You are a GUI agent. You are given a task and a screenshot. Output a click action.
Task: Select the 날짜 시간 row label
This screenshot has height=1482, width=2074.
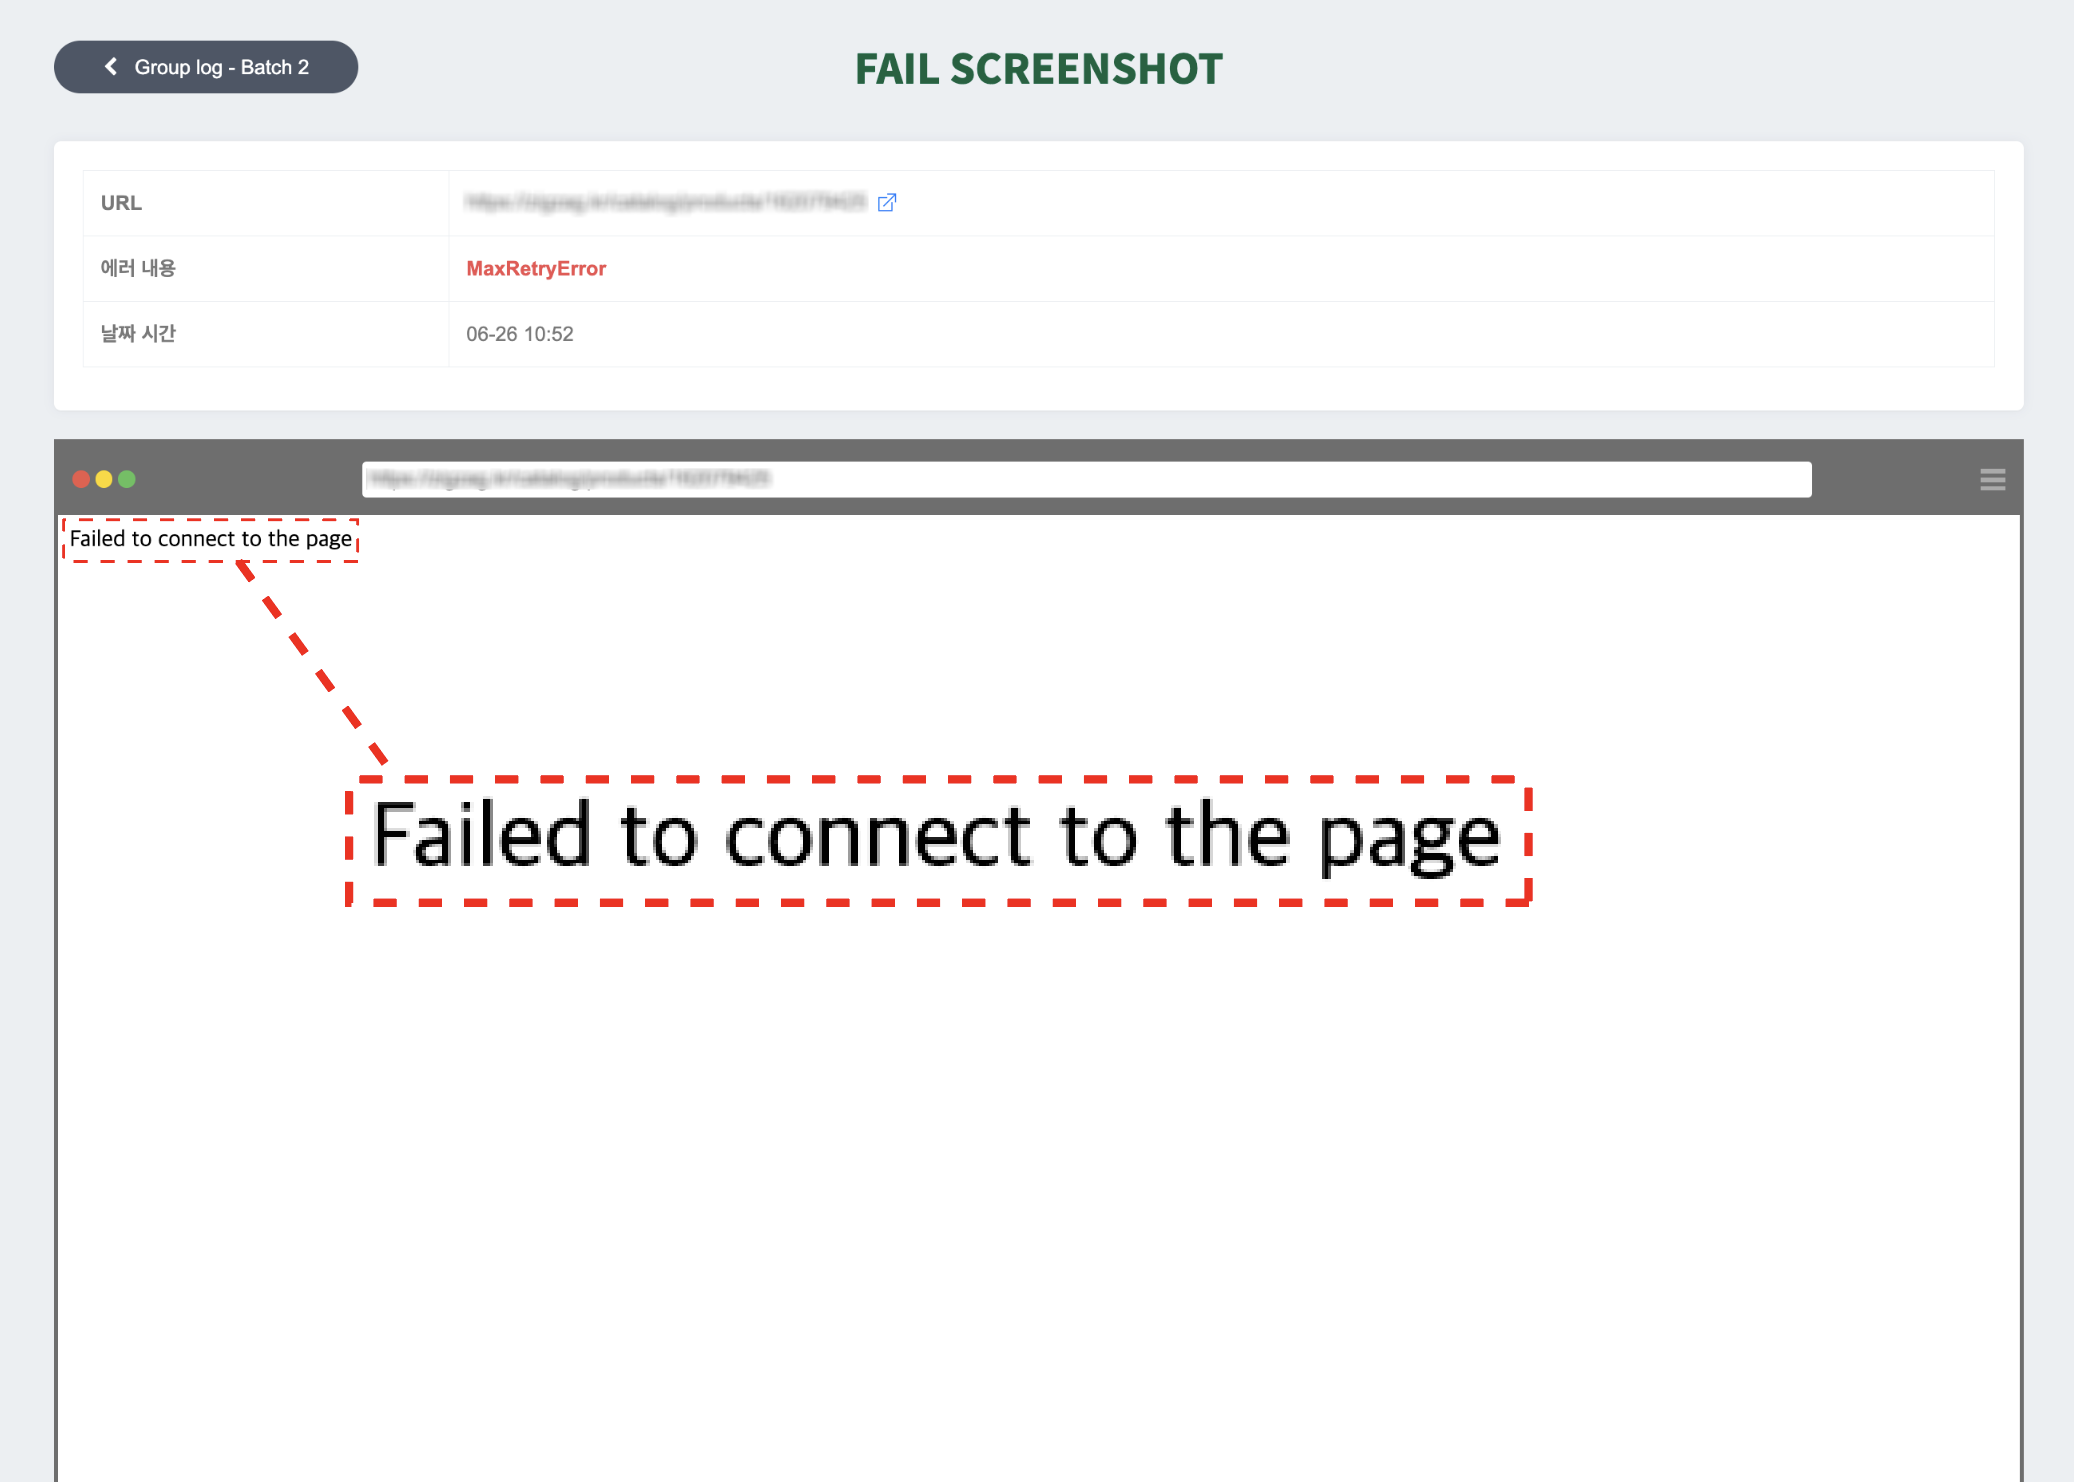(138, 334)
